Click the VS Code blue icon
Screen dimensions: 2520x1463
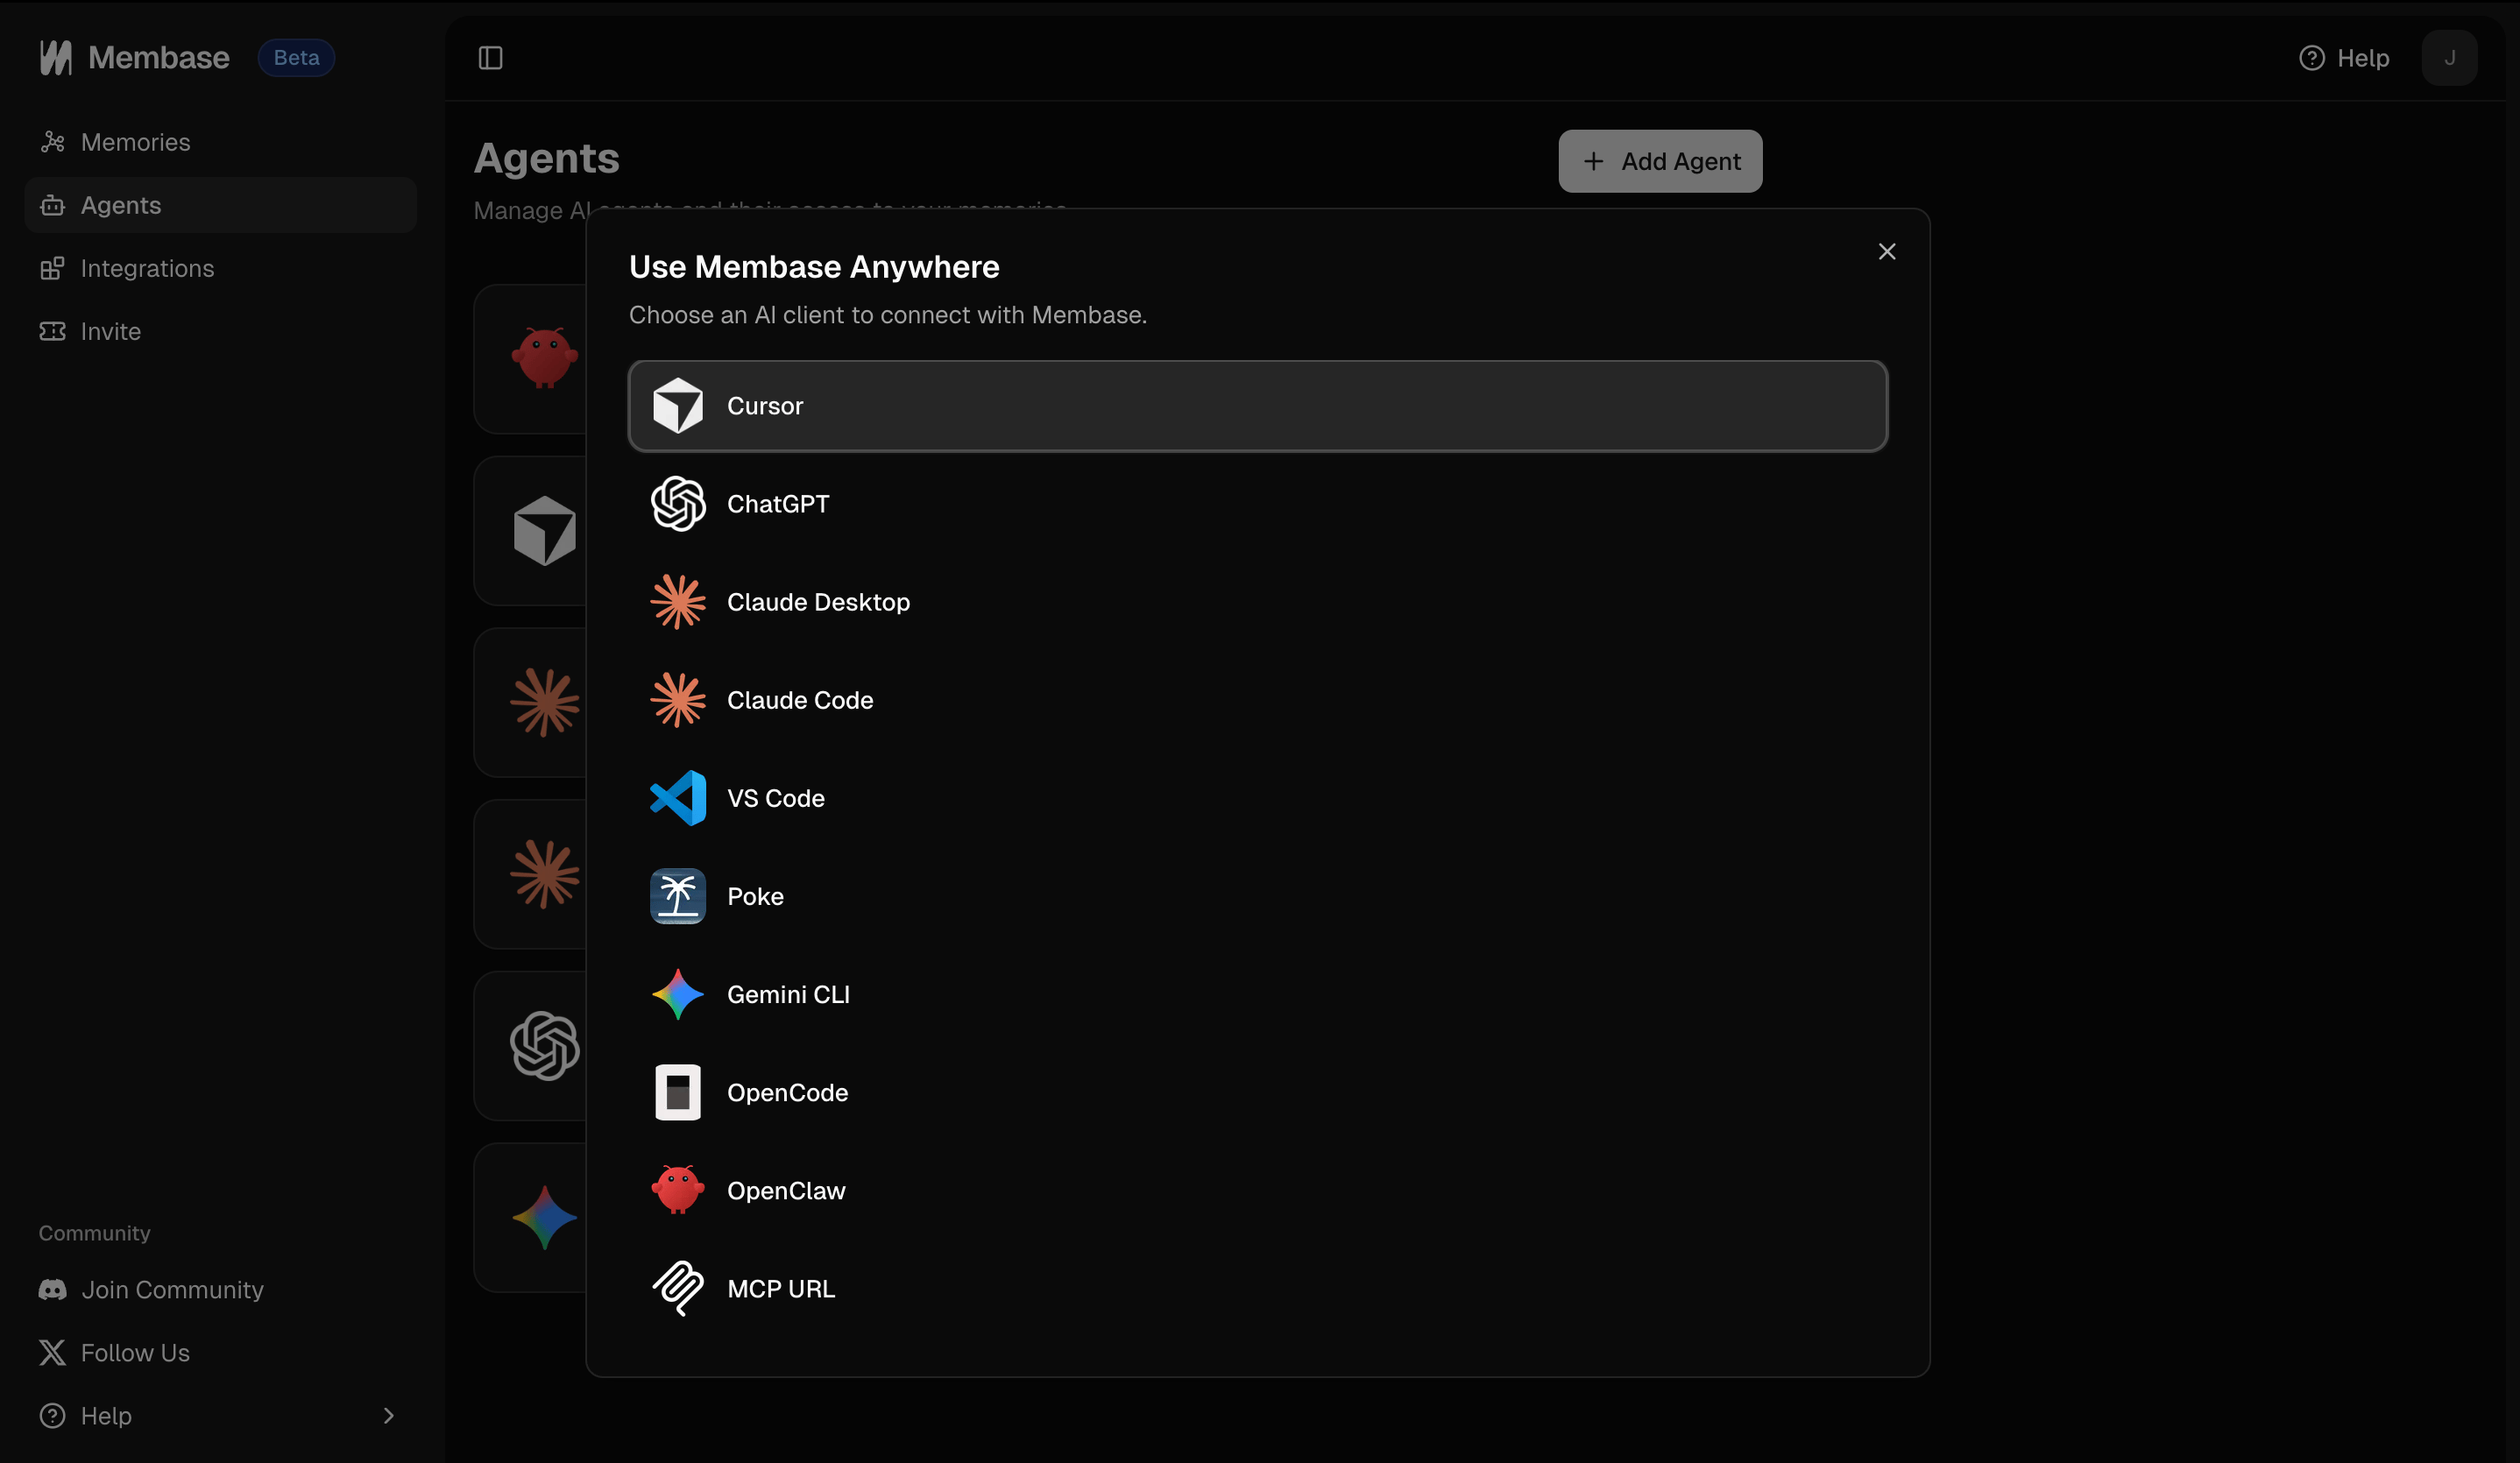click(678, 798)
